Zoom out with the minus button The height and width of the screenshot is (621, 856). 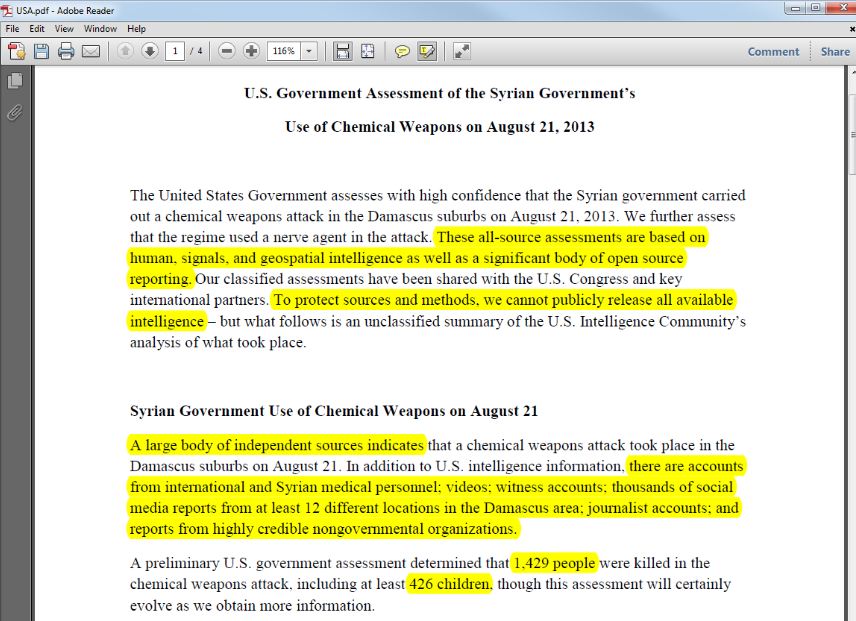227,51
